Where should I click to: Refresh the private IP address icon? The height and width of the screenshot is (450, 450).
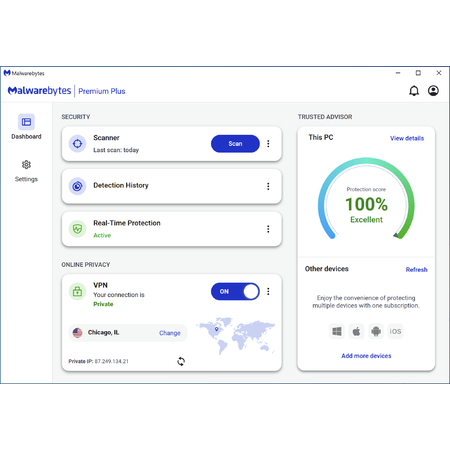click(x=181, y=361)
